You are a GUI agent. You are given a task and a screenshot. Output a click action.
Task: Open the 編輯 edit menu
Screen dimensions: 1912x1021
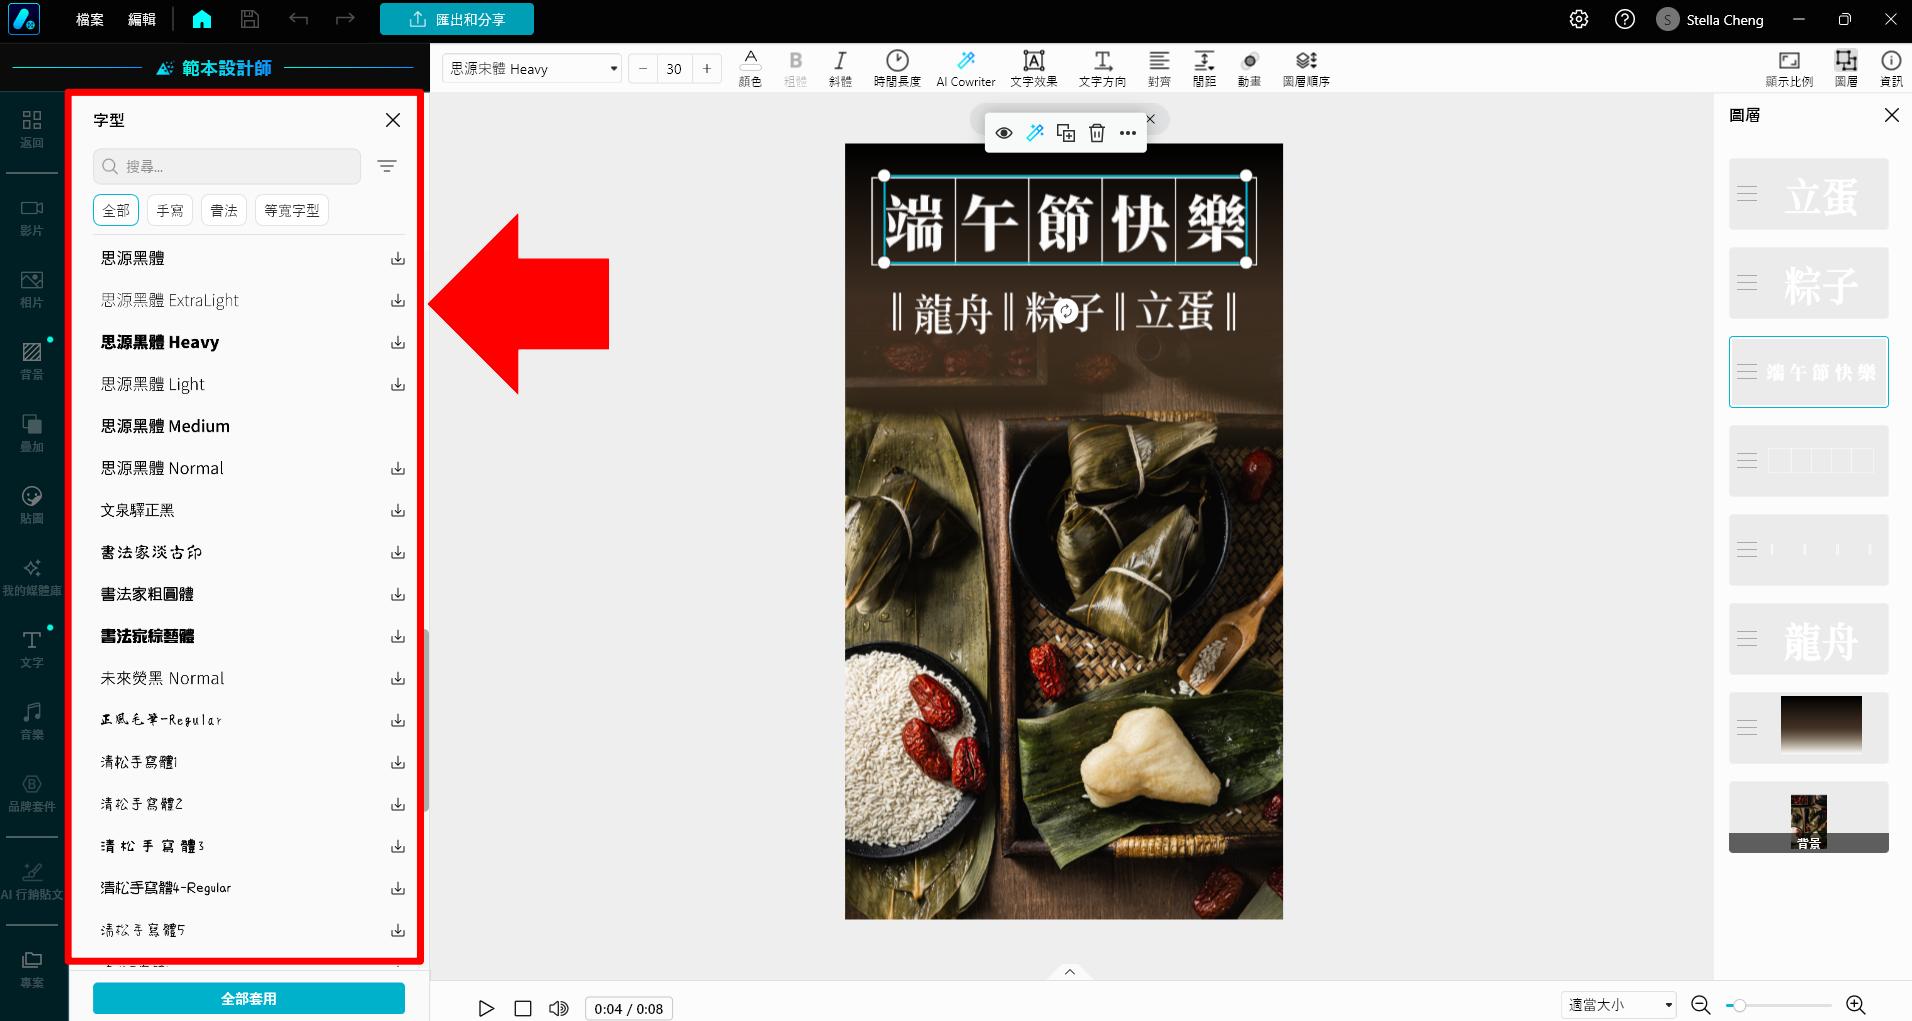click(141, 19)
